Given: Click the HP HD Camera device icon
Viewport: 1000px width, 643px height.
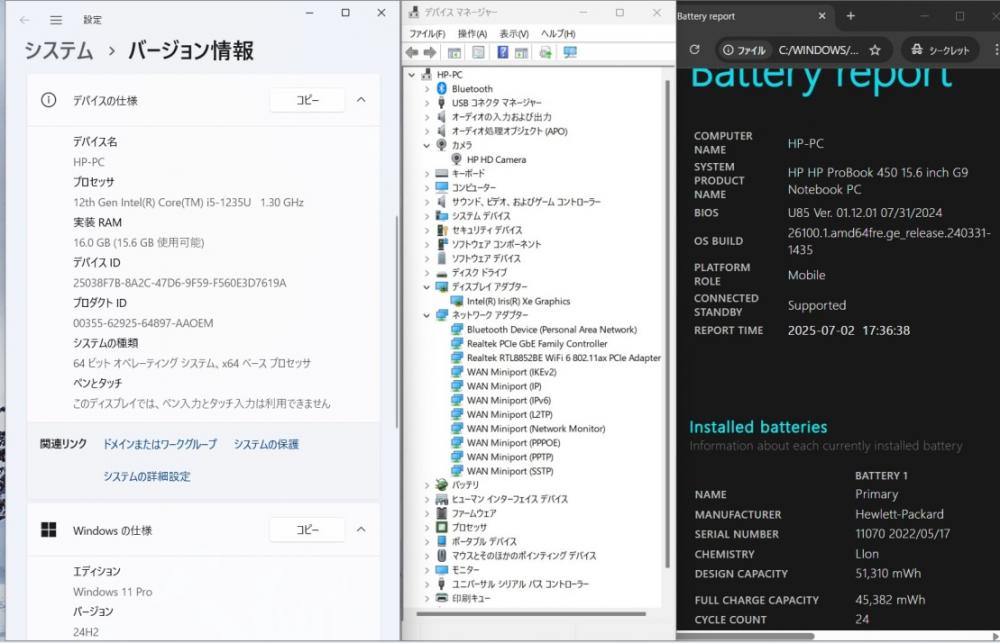Looking at the screenshot, I should [x=457, y=159].
